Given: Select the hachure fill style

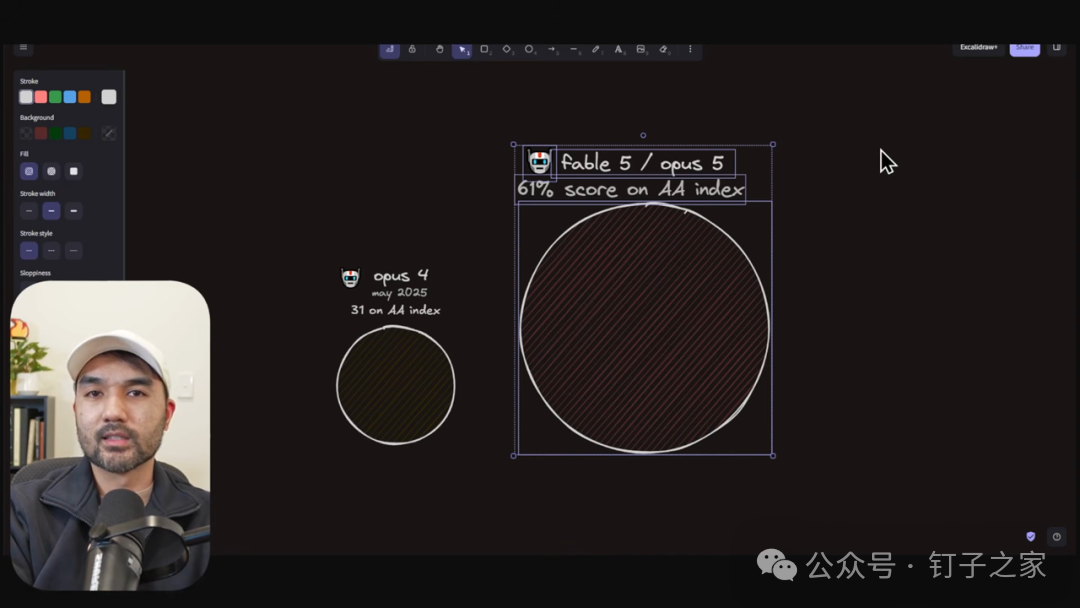Looking at the screenshot, I should [x=29, y=171].
